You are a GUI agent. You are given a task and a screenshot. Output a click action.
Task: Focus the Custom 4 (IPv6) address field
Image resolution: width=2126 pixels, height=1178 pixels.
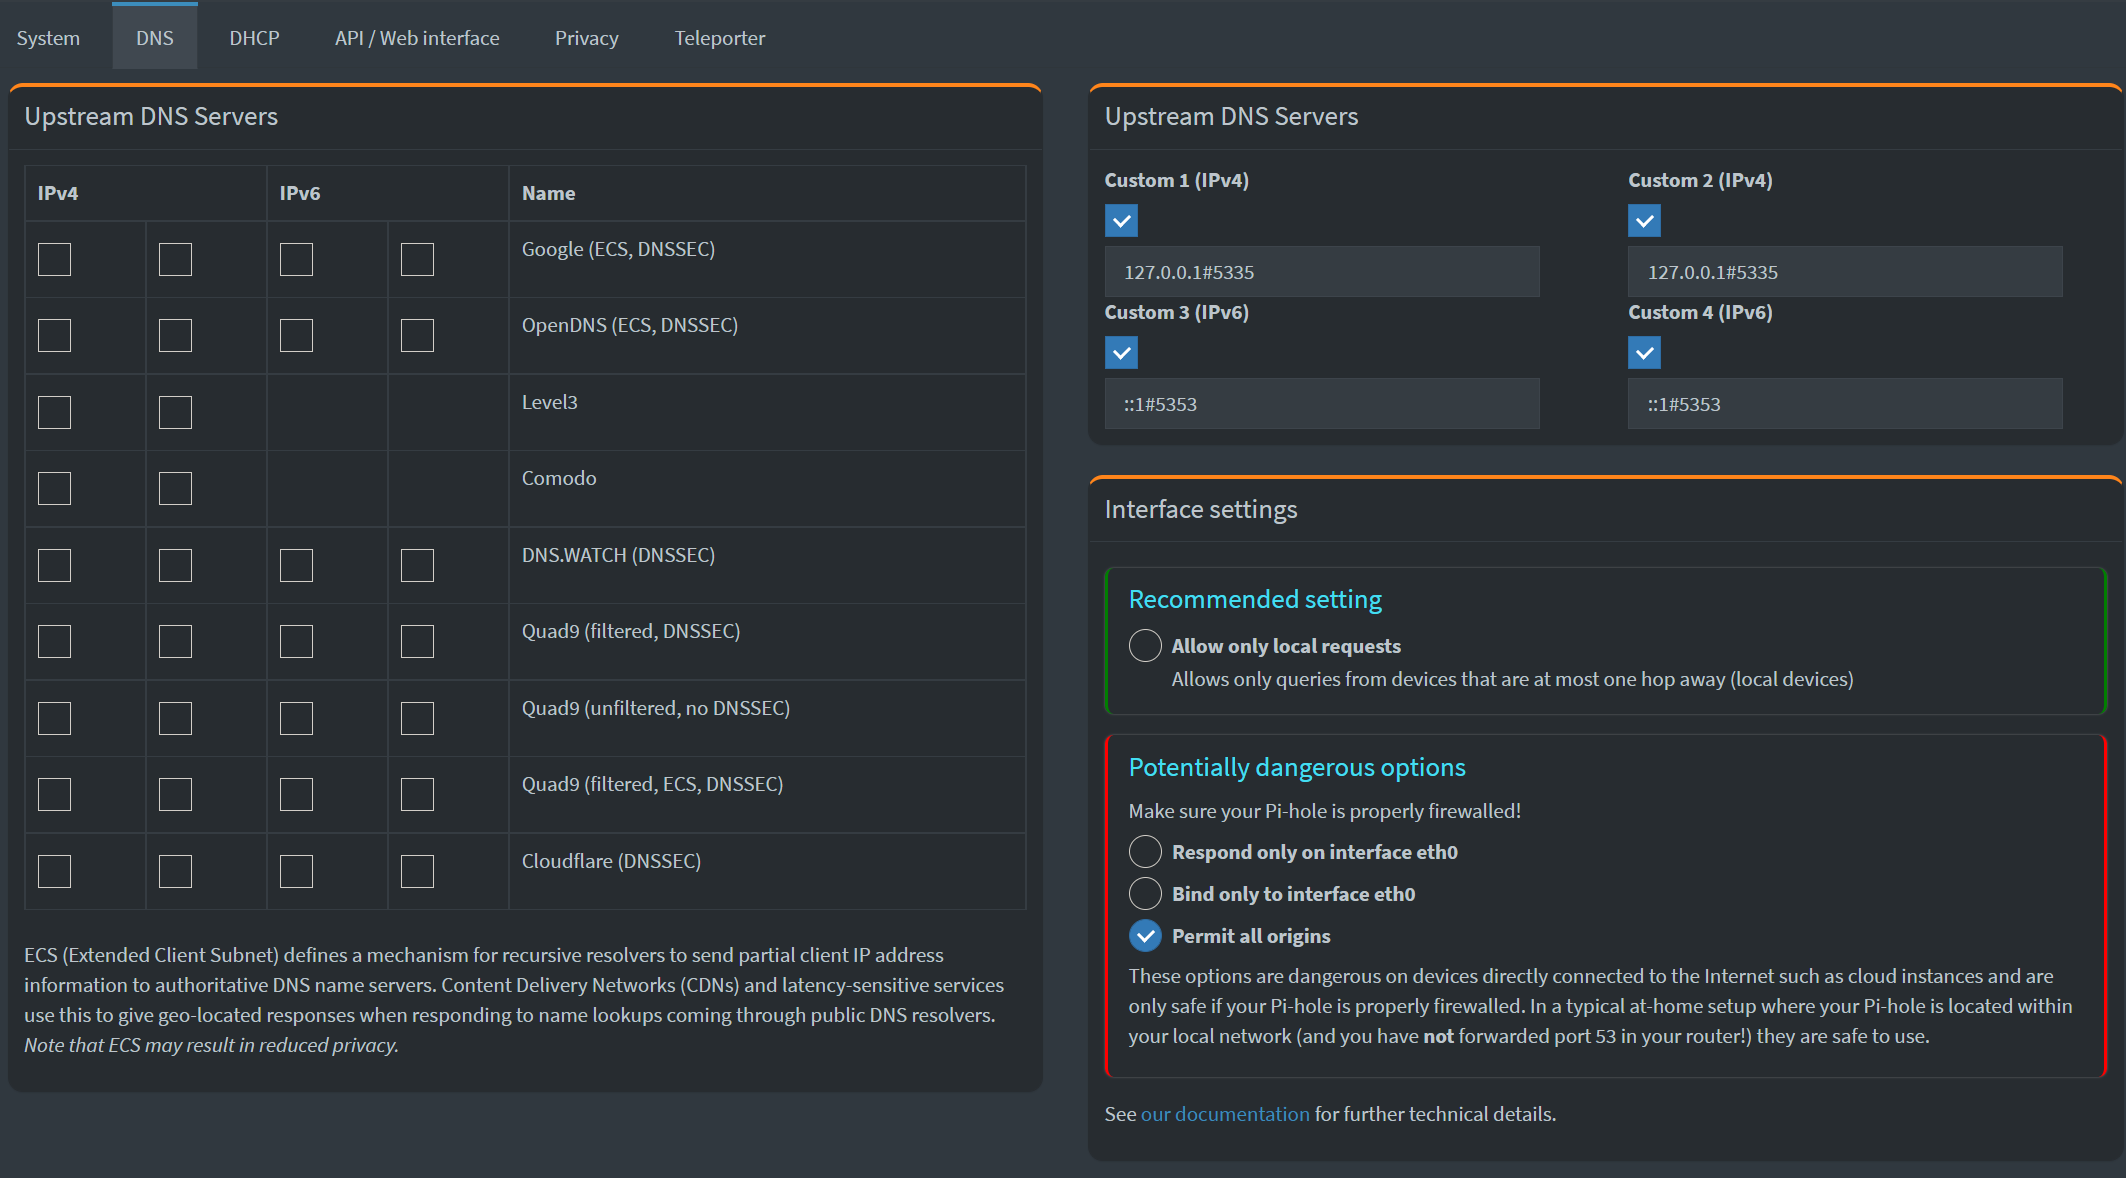pyautogui.click(x=1845, y=404)
